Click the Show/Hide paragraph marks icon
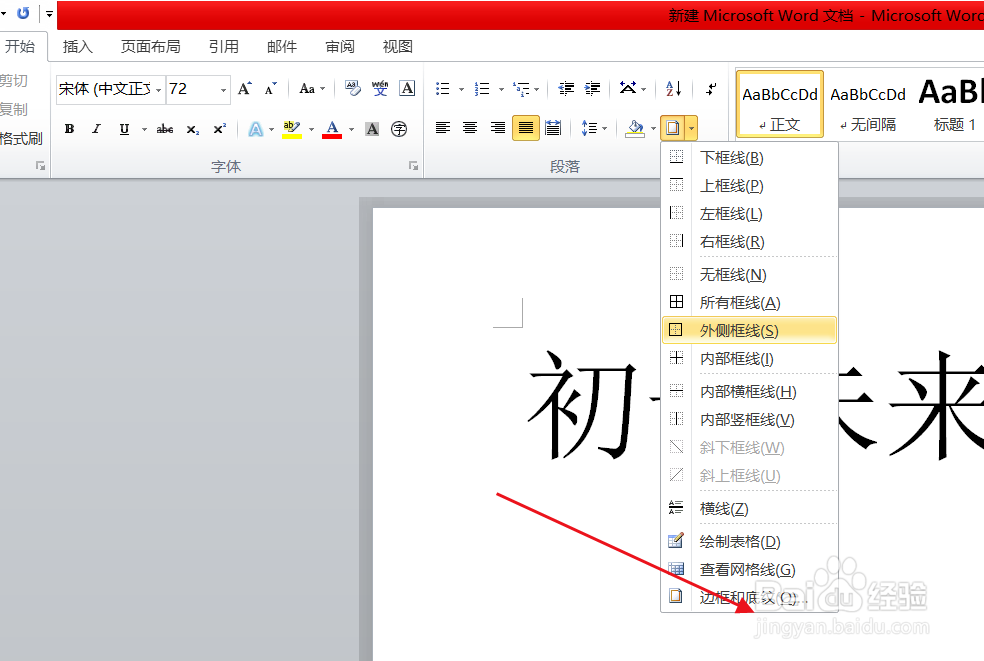The image size is (984, 661). point(711,89)
